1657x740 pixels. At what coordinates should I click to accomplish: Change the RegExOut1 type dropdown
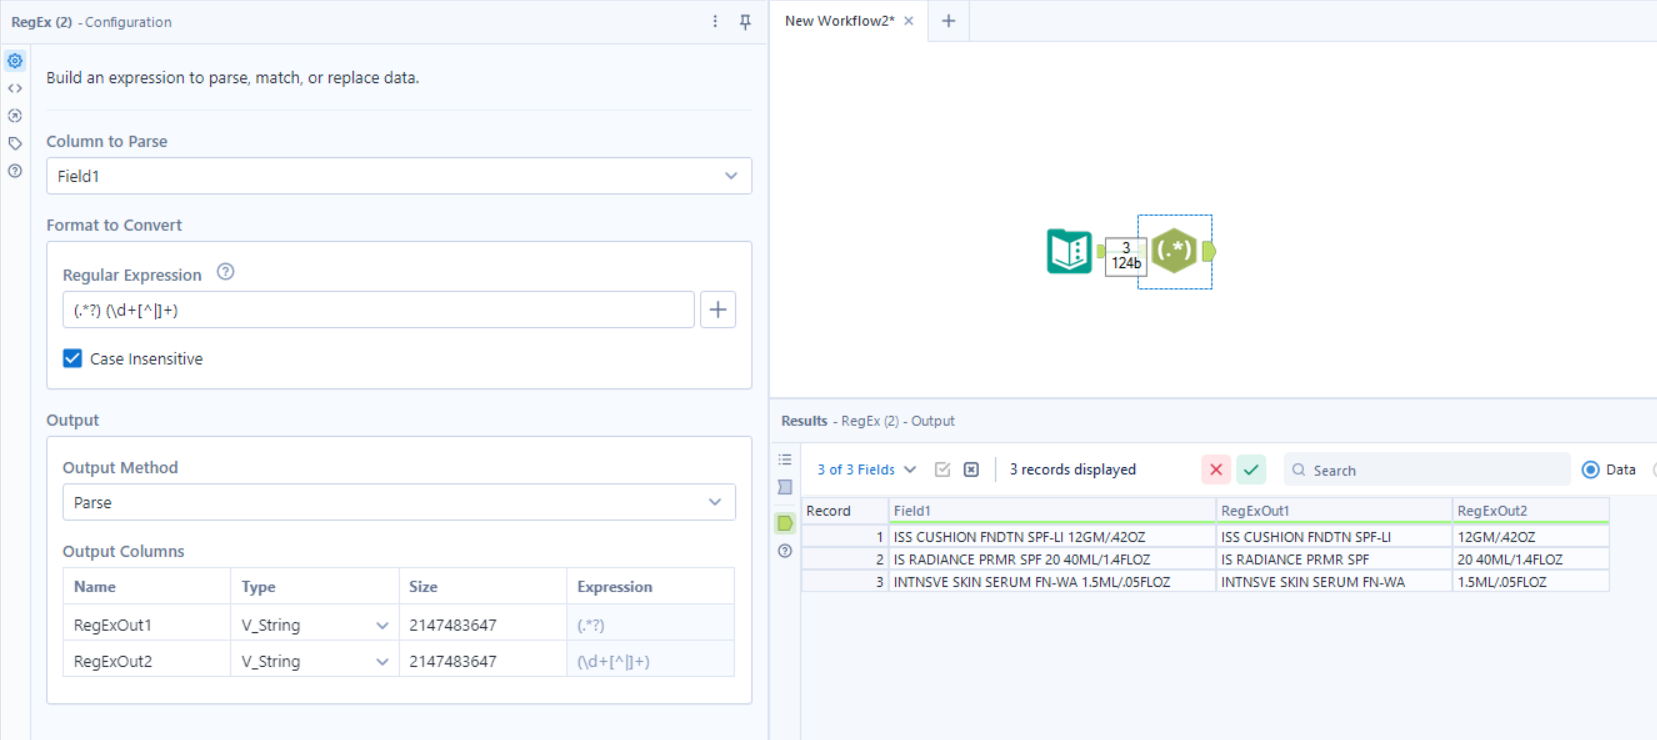pos(315,625)
